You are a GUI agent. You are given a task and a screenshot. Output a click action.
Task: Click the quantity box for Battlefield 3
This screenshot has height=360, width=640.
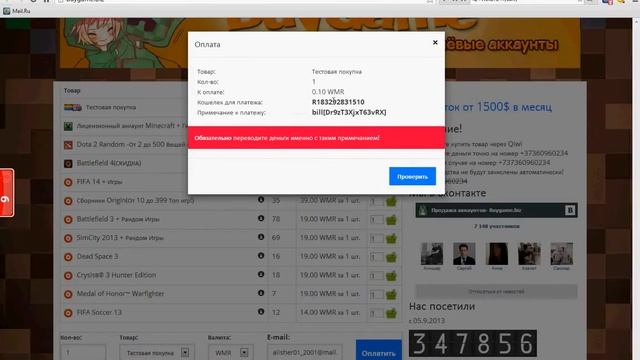pyautogui.click(x=377, y=220)
